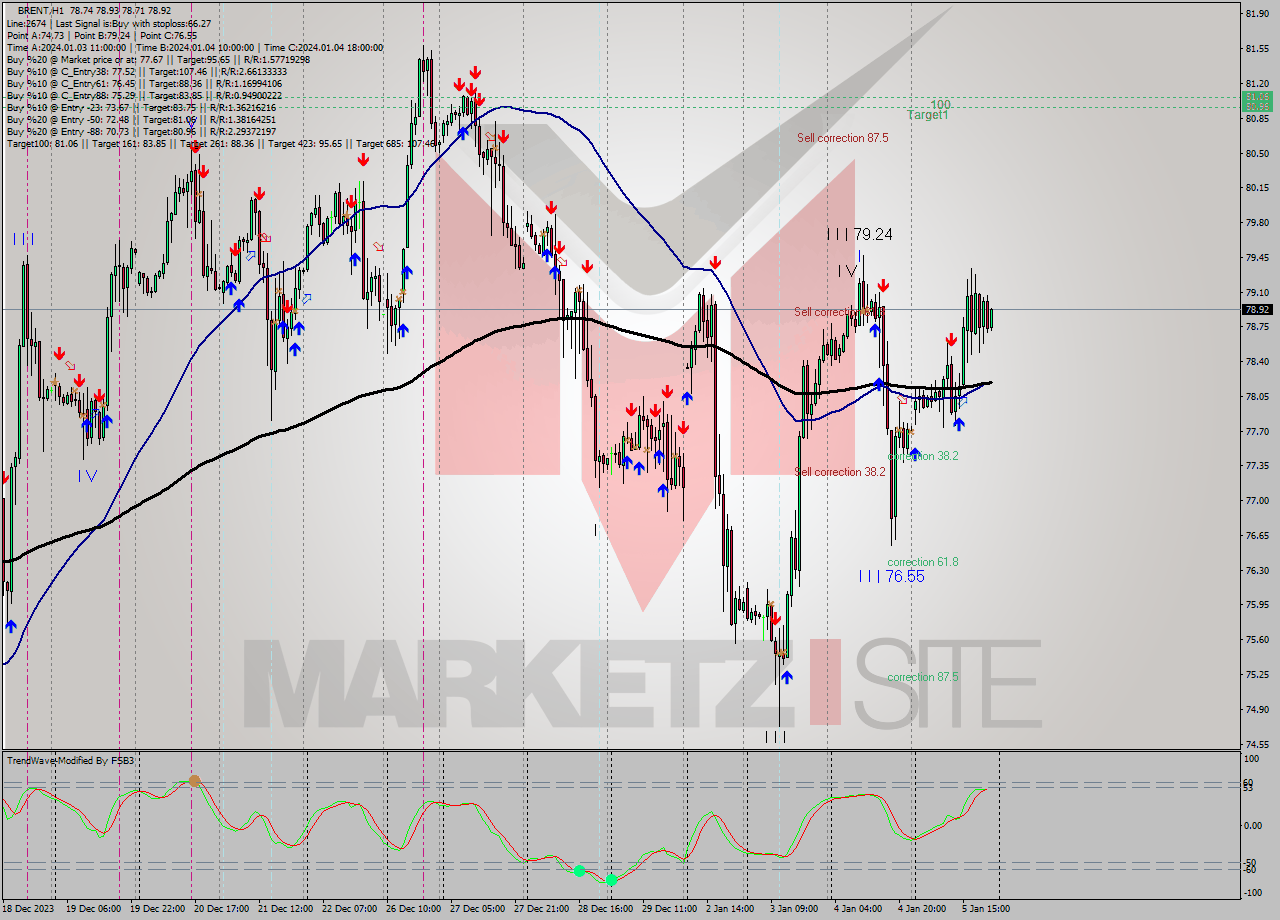Click the C_Entry88: 75.29 line

tap(144, 95)
